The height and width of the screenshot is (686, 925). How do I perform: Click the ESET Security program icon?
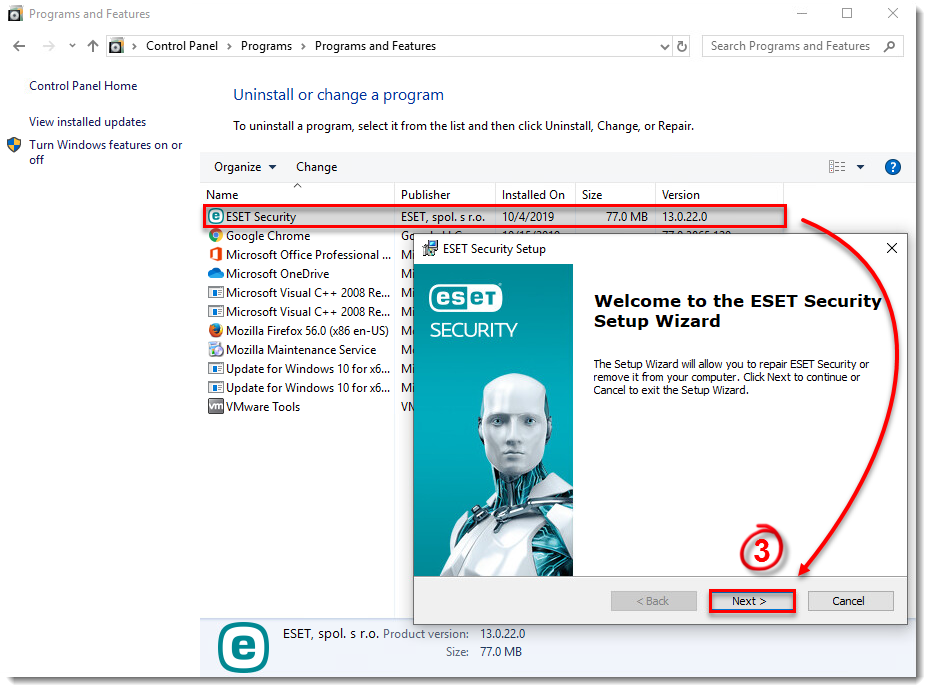point(216,216)
